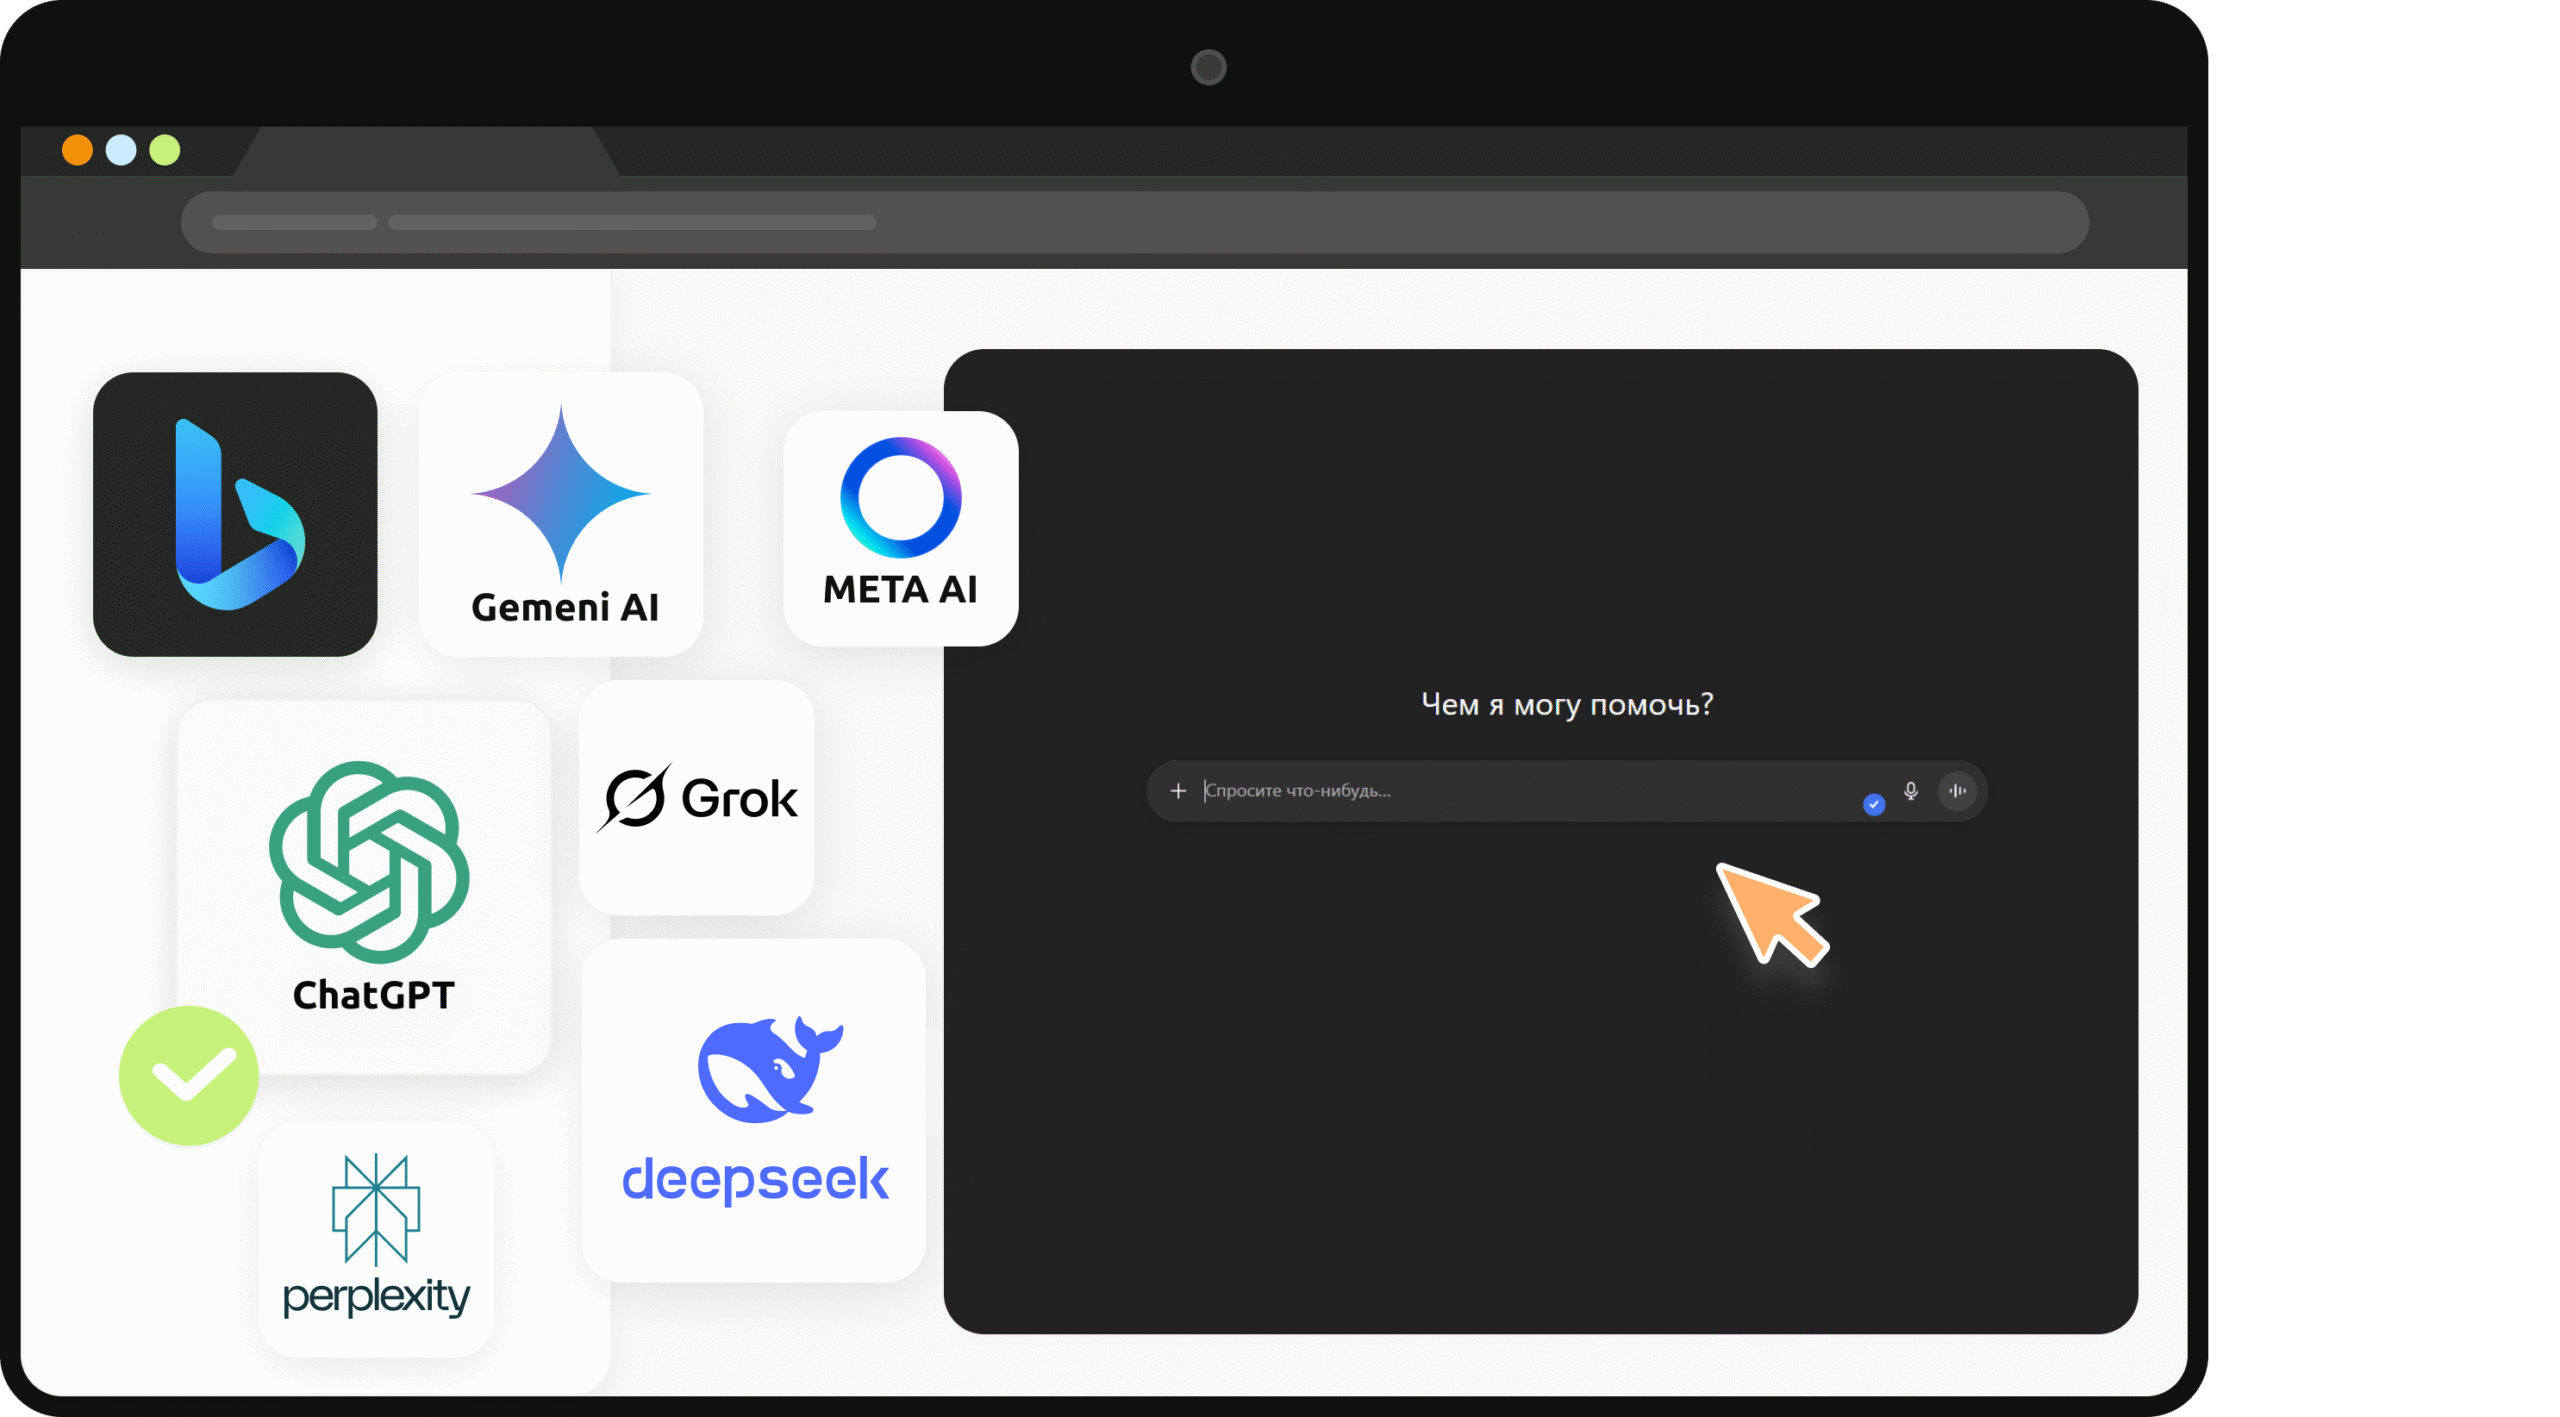This screenshot has width=2560, height=1417.
Task: Click the Bing logo tile
Action: [235, 514]
